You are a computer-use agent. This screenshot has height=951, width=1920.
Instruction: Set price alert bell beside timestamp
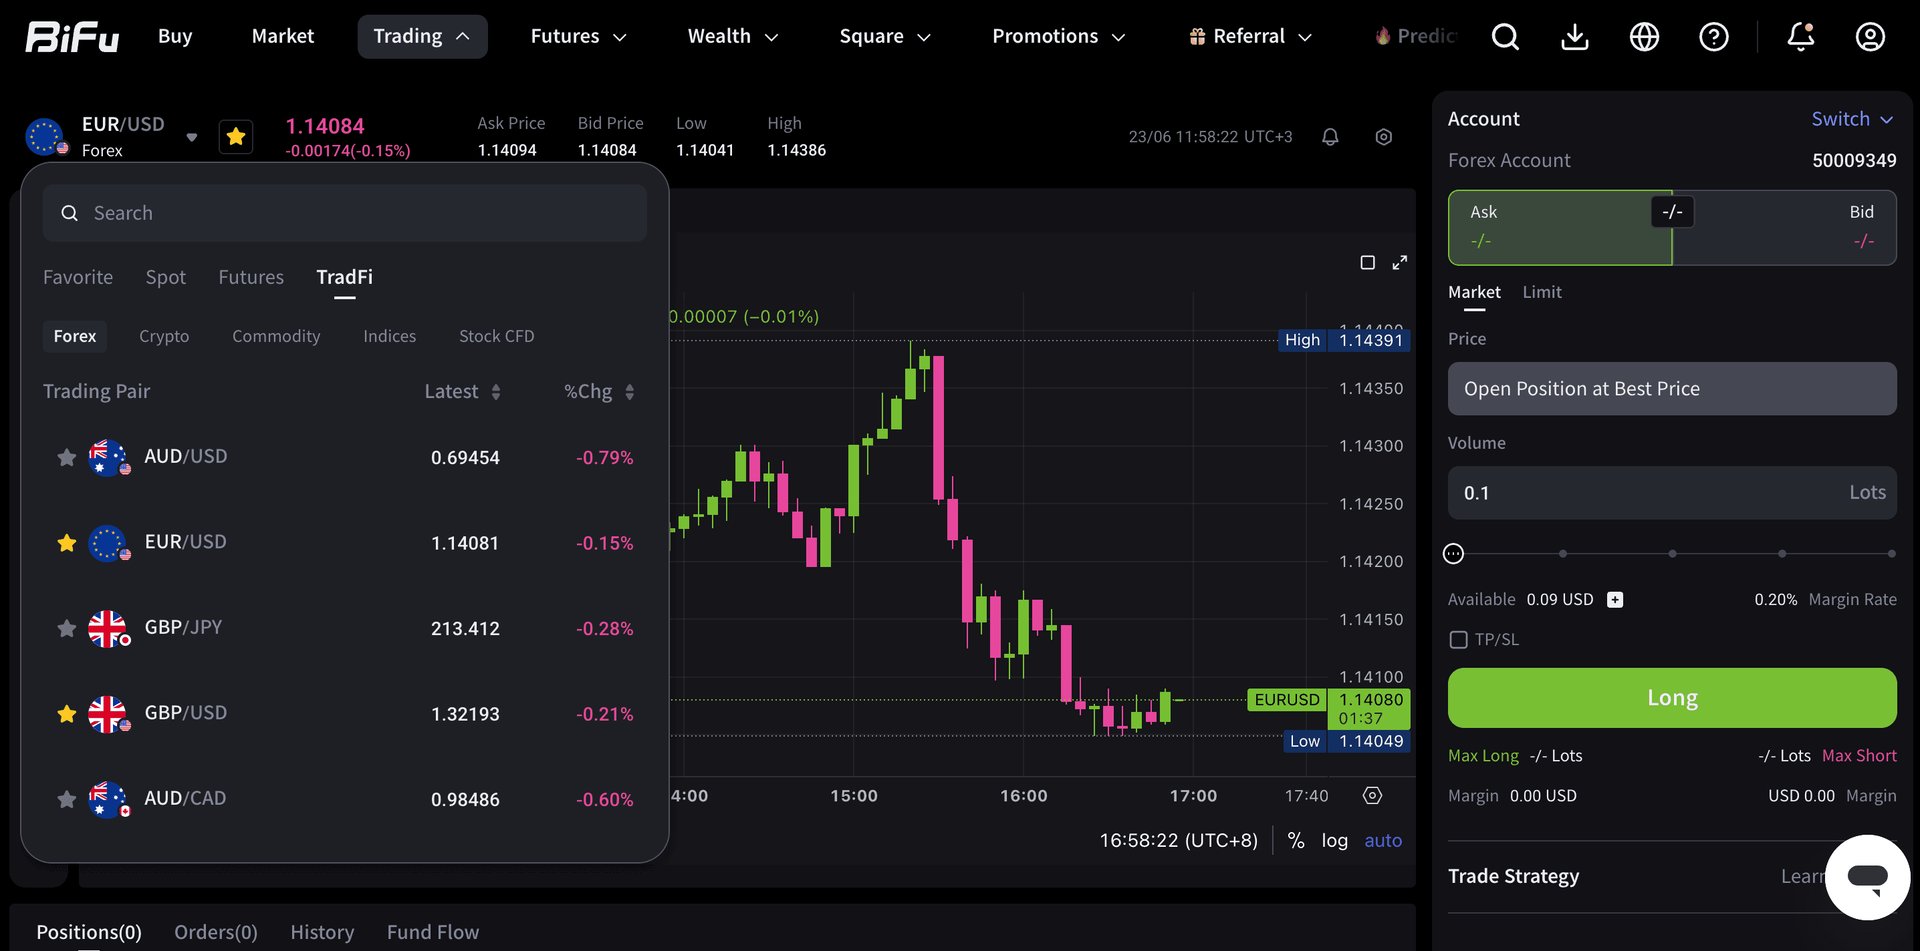click(x=1330, y=137)
